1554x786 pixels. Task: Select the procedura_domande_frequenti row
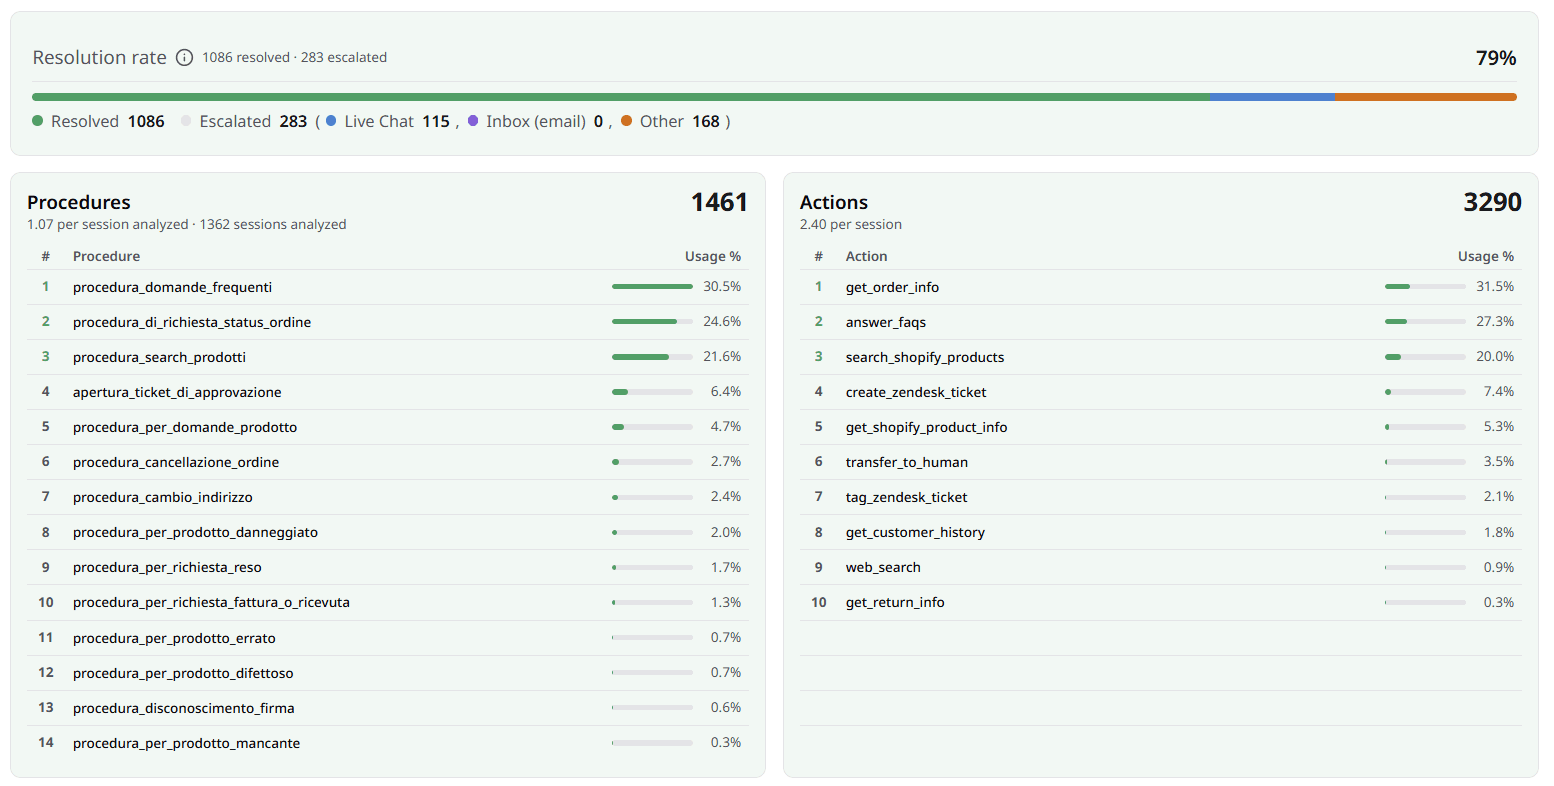click(387, 287)
